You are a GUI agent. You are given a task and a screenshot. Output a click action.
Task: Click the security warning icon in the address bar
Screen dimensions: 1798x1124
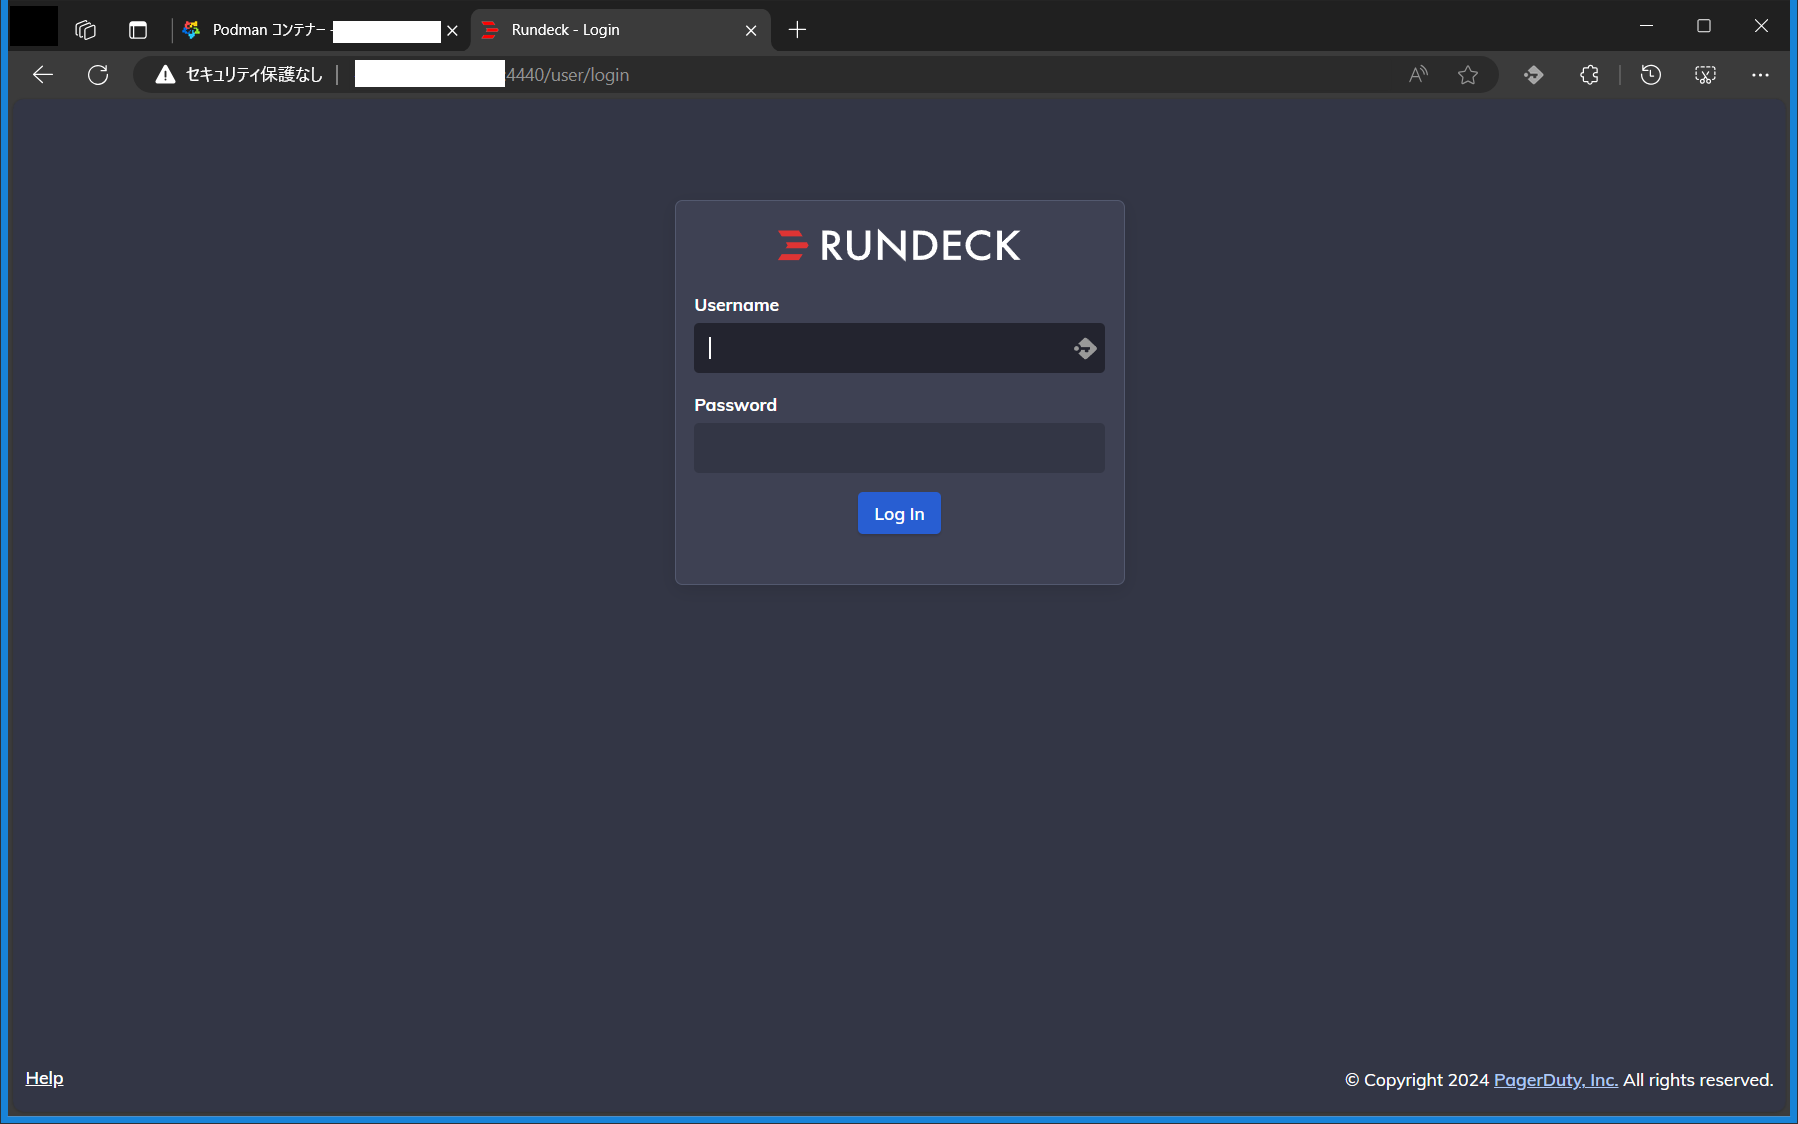click(164, 74)
